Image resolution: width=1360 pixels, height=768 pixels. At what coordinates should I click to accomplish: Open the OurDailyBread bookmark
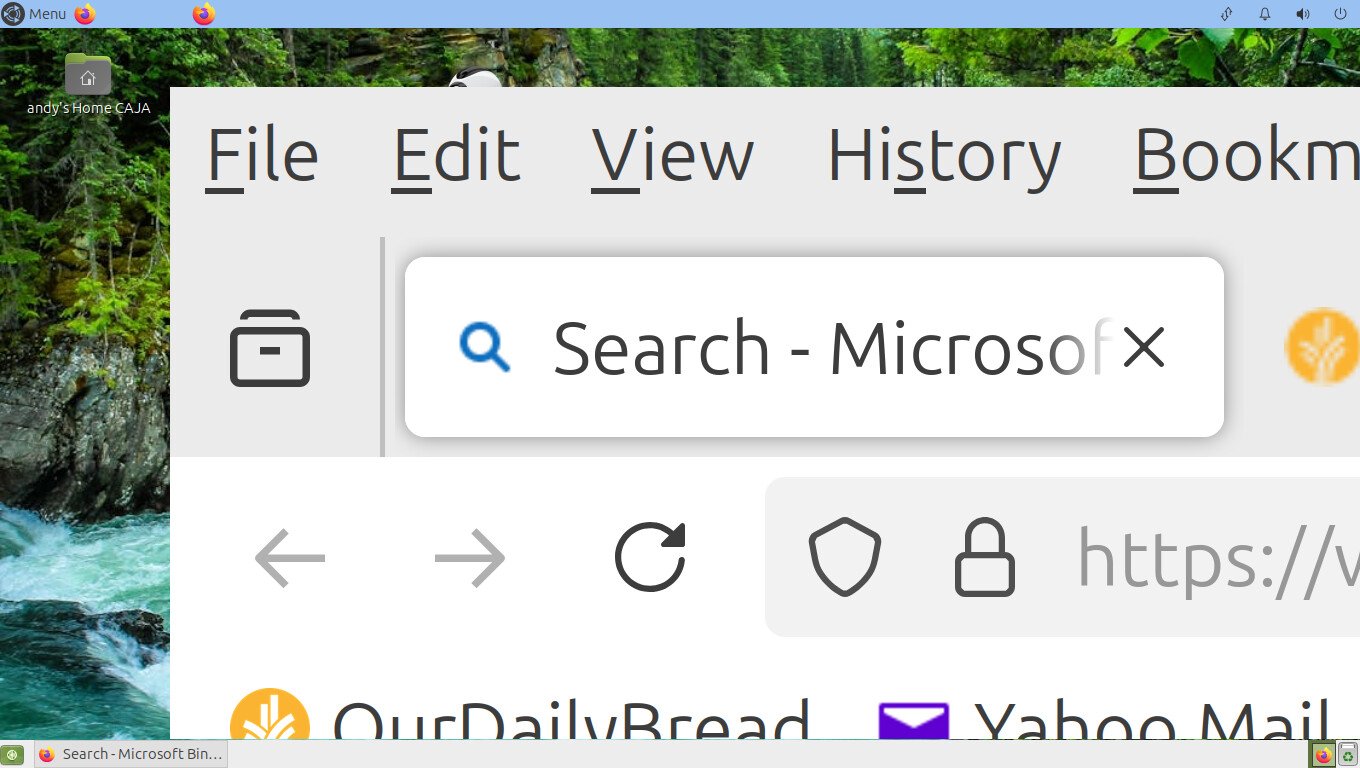point(520,718)
